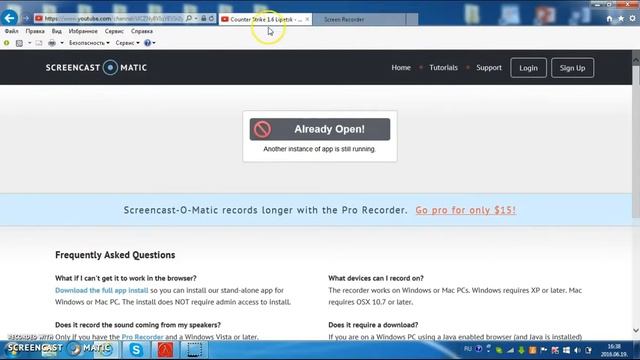Open the red lambda app on the taskbar
640x360 pixels.
pyautogui.click(x=165, y=350)
